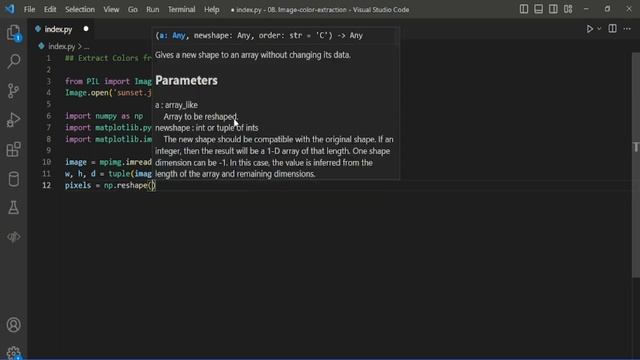Click 'import numpy as np' on line 6

[x=104, y=116]
